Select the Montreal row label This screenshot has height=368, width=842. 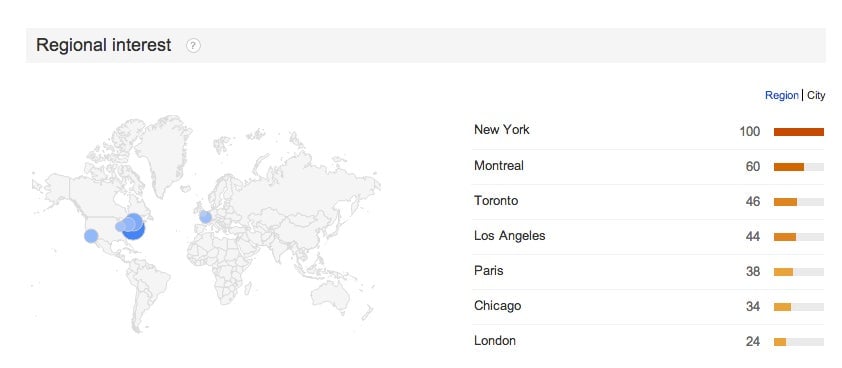tap(499, 165)
